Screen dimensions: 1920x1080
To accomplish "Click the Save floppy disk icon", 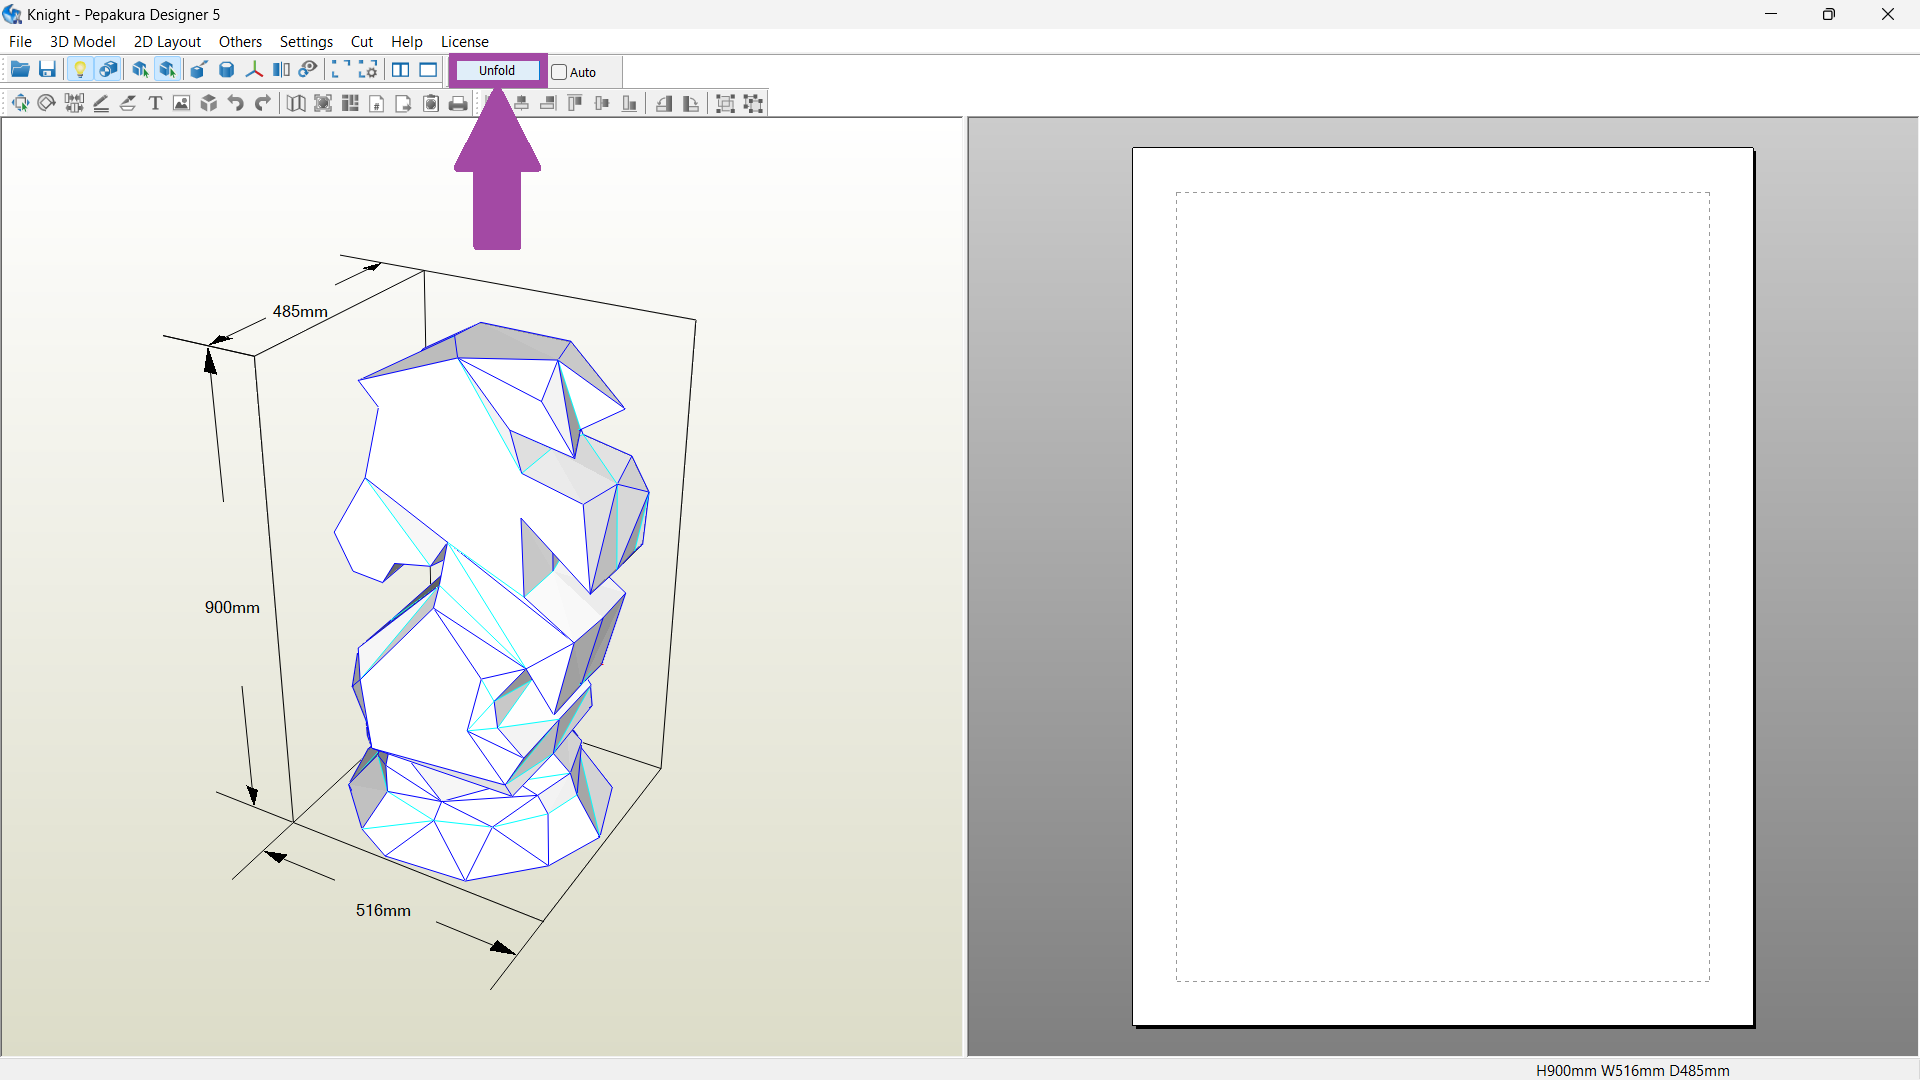I will click(x=47, y=70).
